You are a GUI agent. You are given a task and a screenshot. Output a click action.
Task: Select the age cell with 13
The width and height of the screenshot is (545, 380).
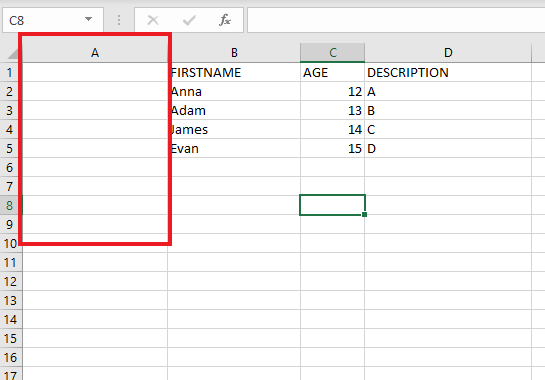333,111
